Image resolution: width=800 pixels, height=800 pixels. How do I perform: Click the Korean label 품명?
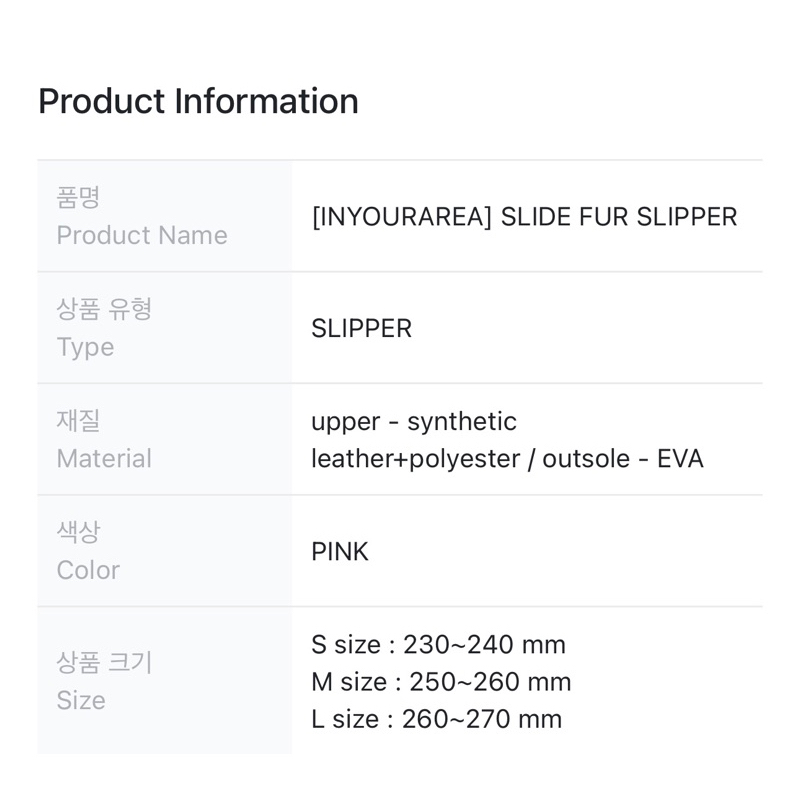[x=78, y=197]
